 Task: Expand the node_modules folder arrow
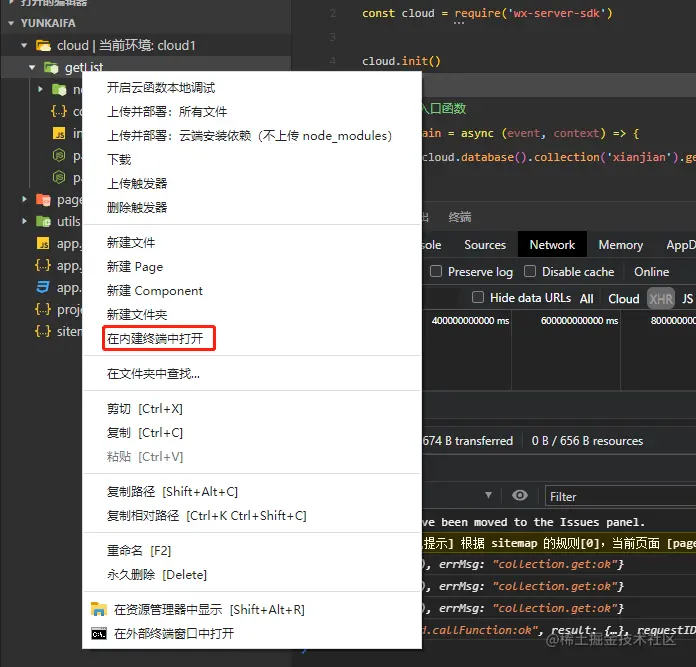point(40,89)
